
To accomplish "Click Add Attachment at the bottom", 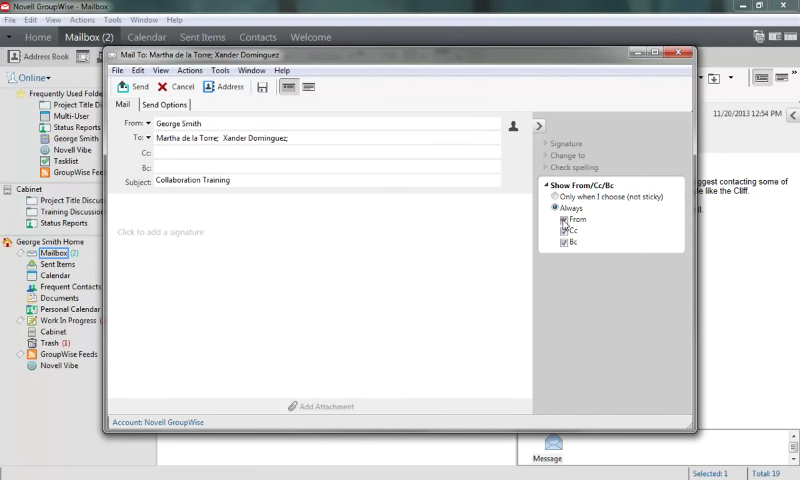I will point(320,407).
